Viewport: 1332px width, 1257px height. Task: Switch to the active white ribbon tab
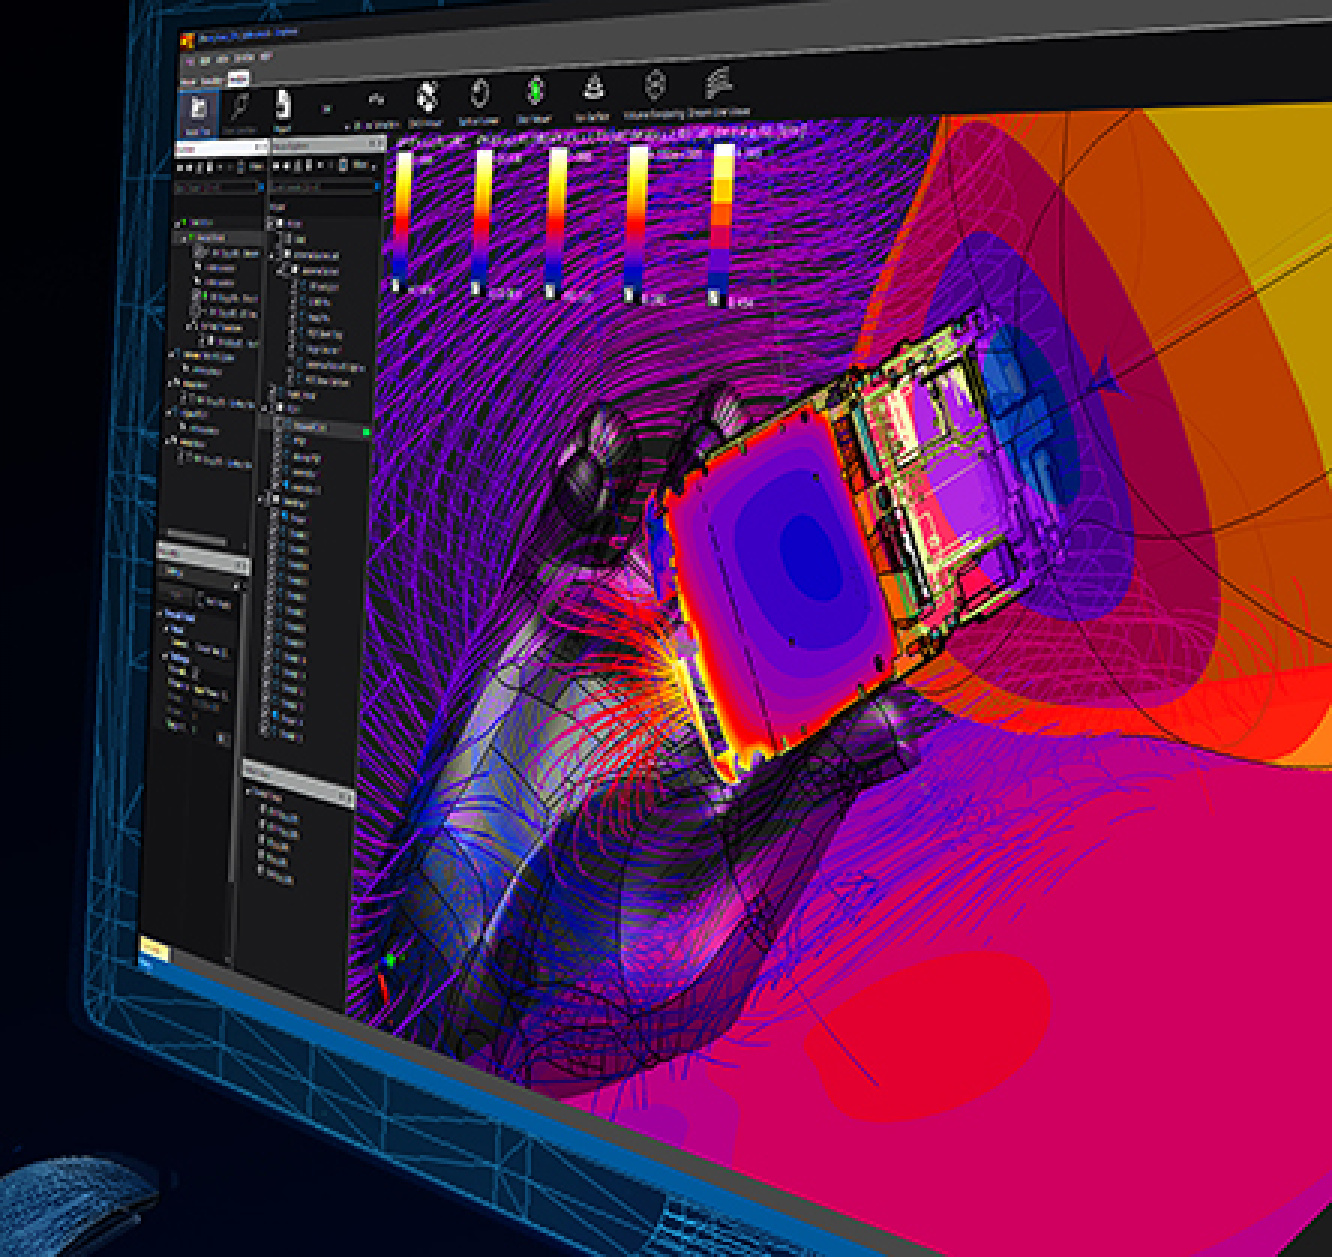238,78
